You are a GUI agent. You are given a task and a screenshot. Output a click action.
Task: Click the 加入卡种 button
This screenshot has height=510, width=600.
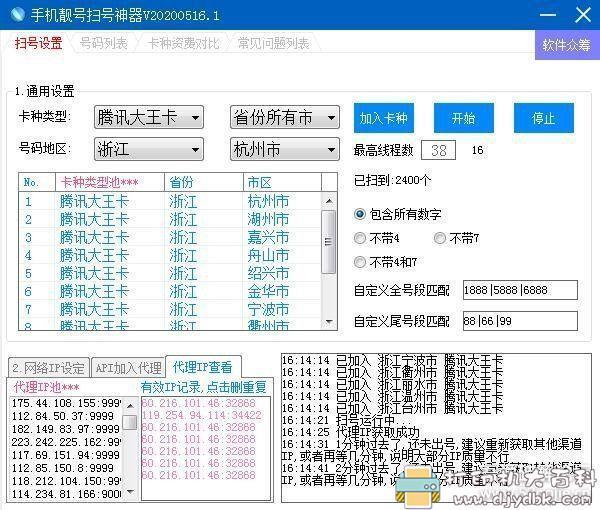point(384,118)
